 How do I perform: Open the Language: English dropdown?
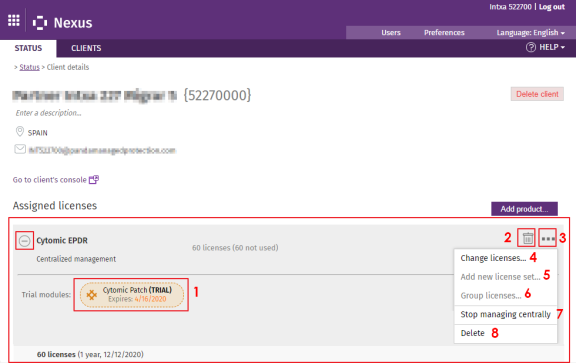(530, 33)
